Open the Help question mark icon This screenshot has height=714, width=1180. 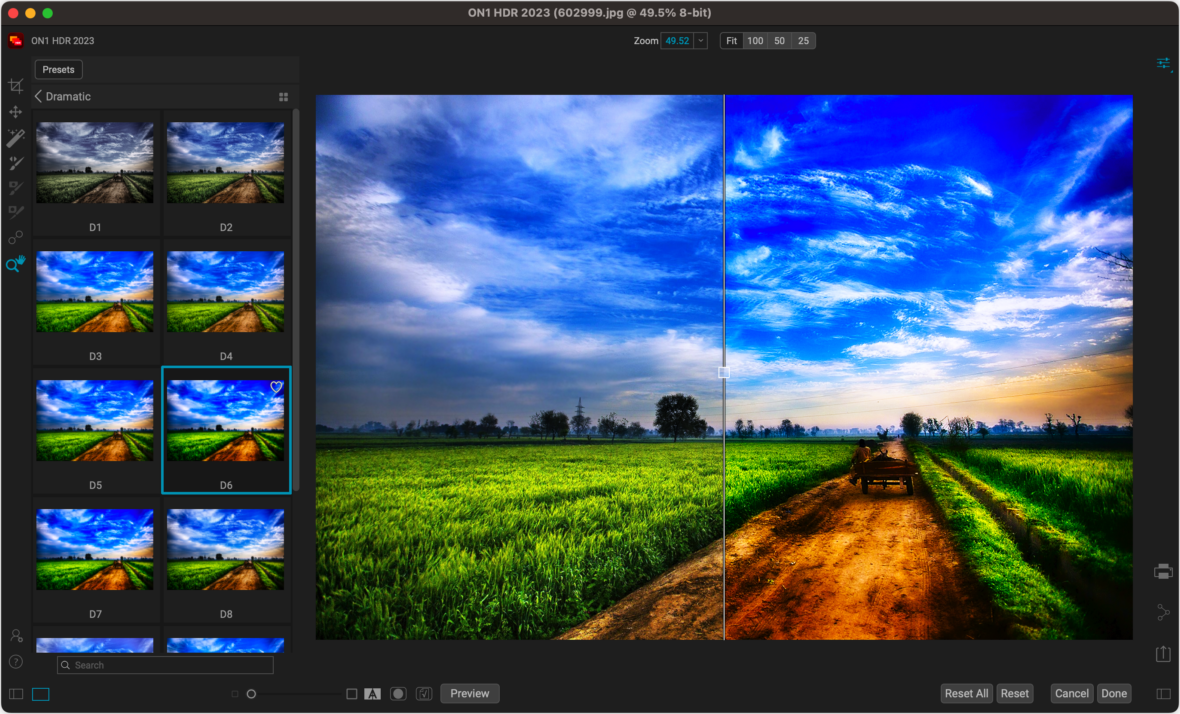click(16, 662)
